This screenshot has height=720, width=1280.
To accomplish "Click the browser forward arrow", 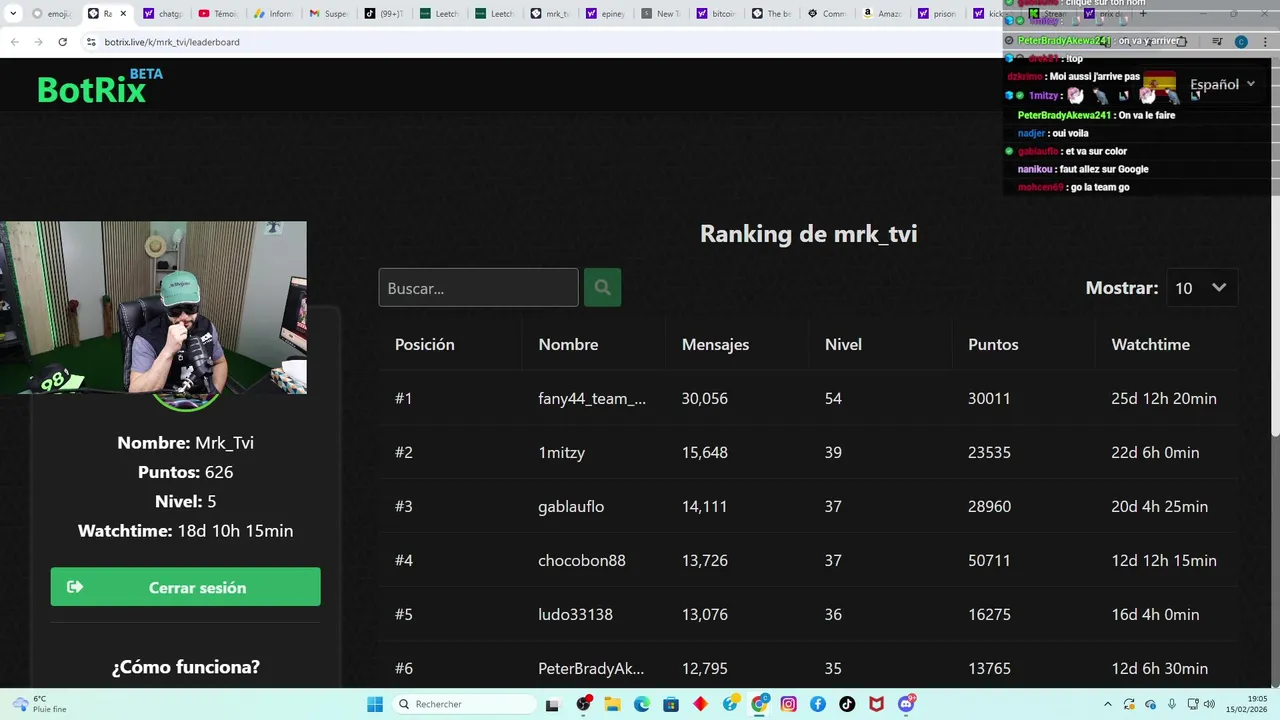I will [38, 42].
